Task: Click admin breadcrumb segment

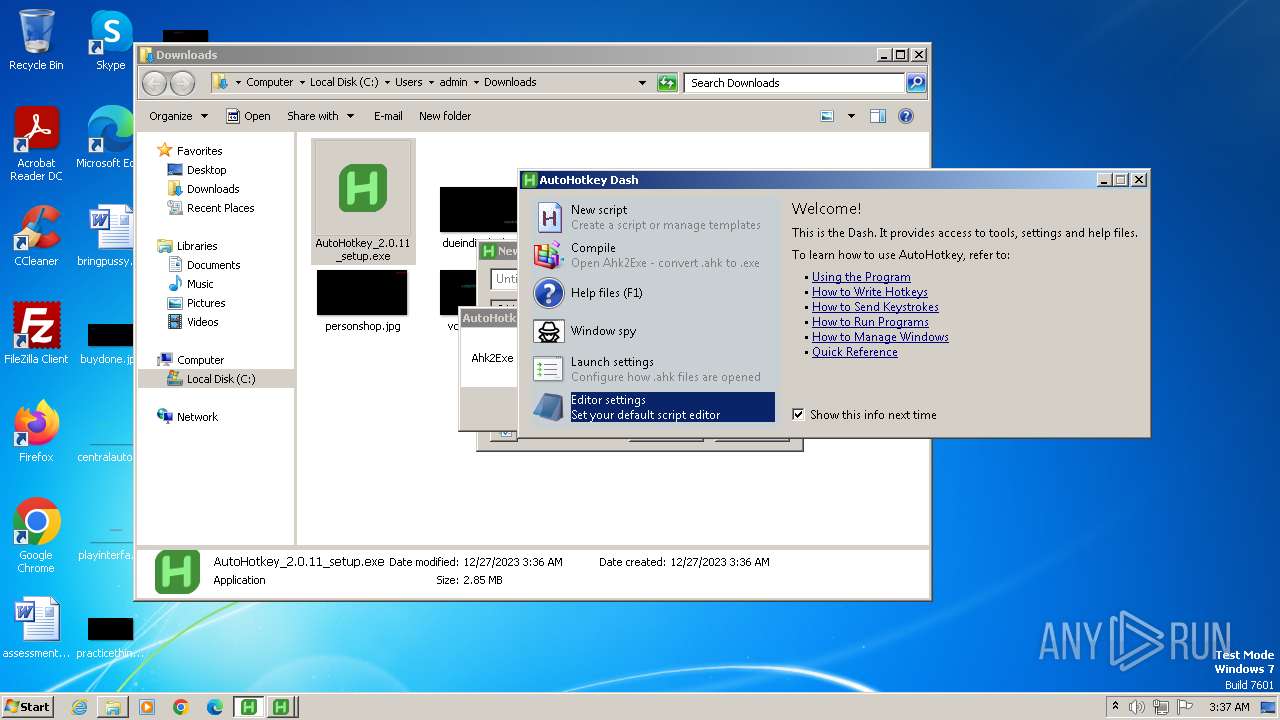Action: click(x=453, y=83)
